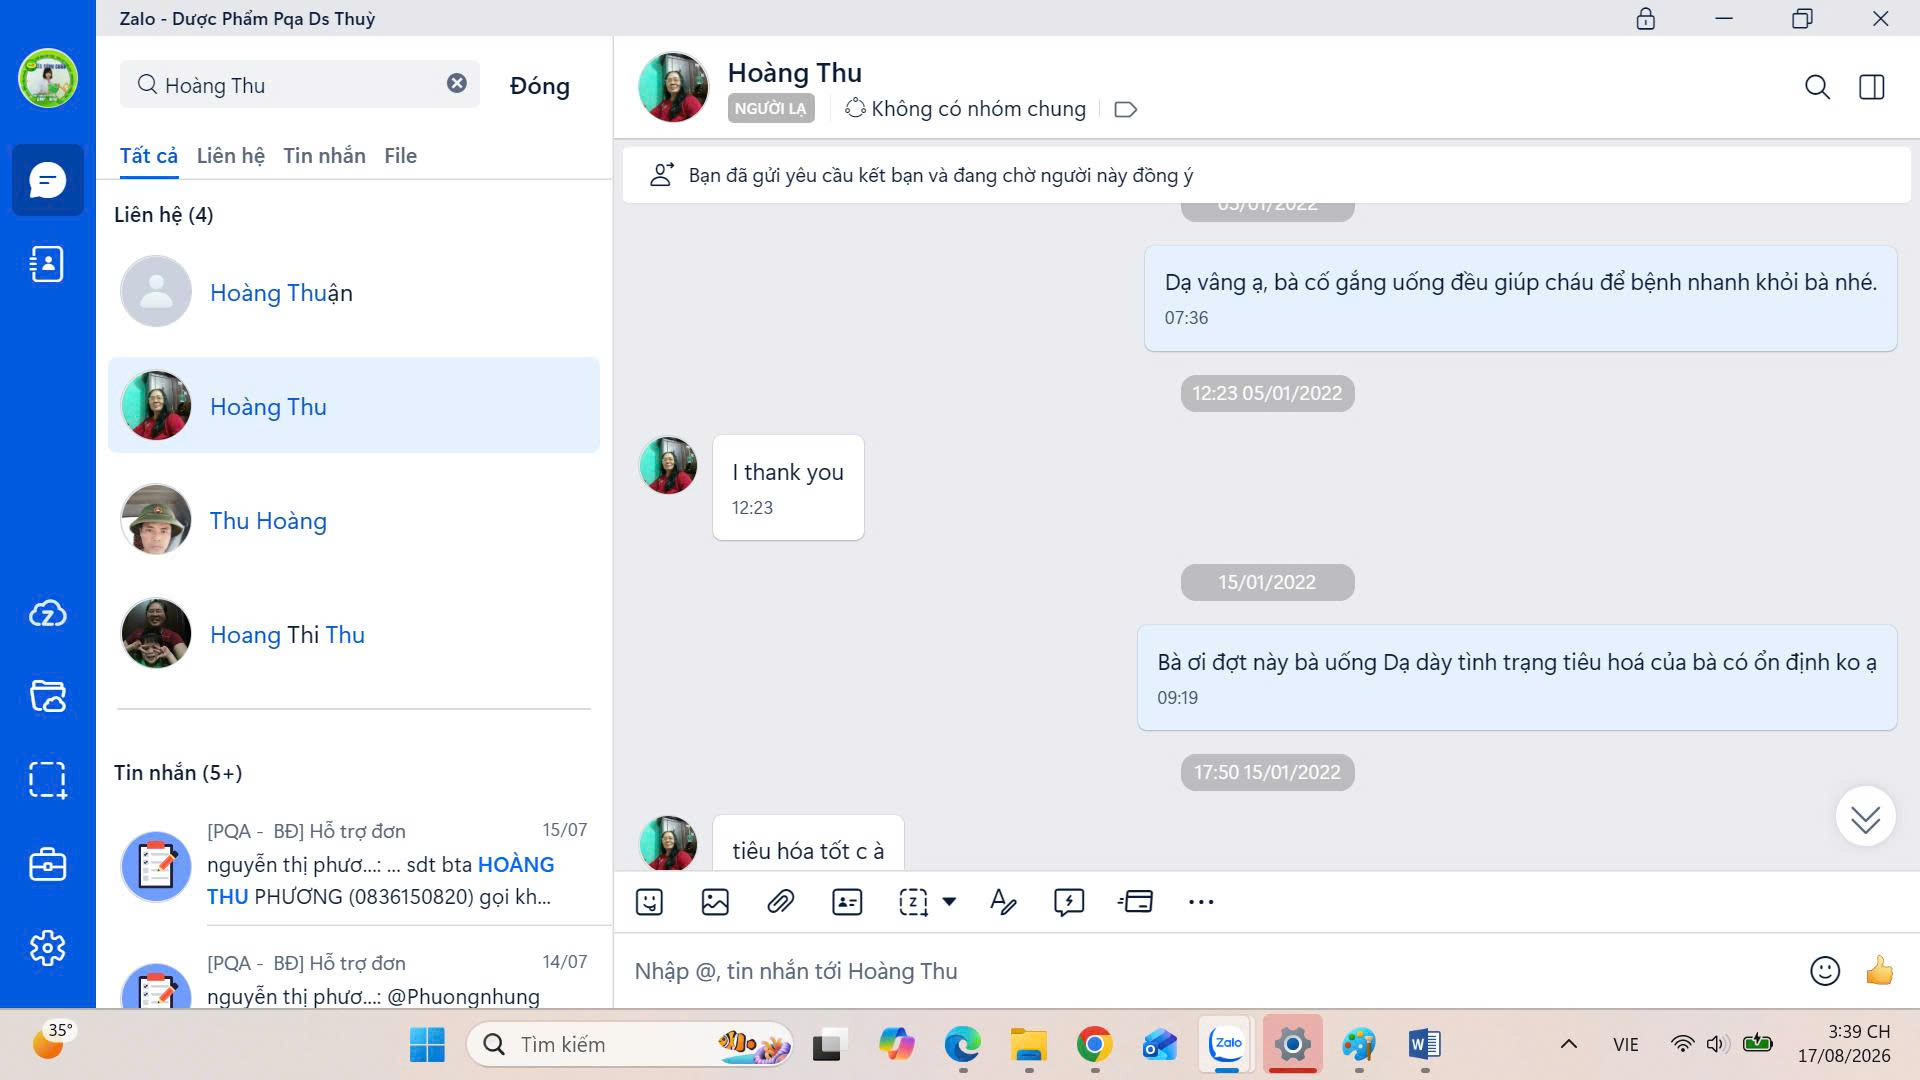Image resolution: width=1920 pixels, height=1080 pixels.
Task: Open Zalo settings gear in sidebar
Action: tap(47, 947)
